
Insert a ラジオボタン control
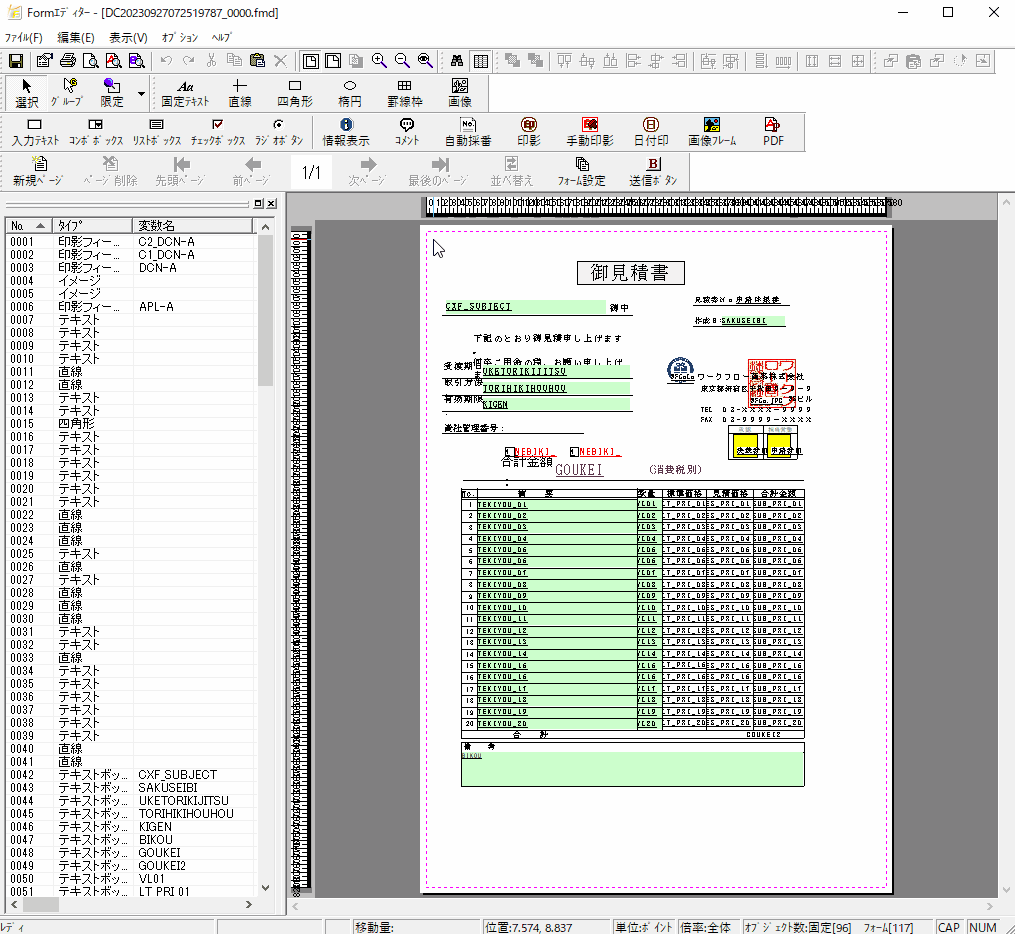pyautogui.click(x=278, y=132)
